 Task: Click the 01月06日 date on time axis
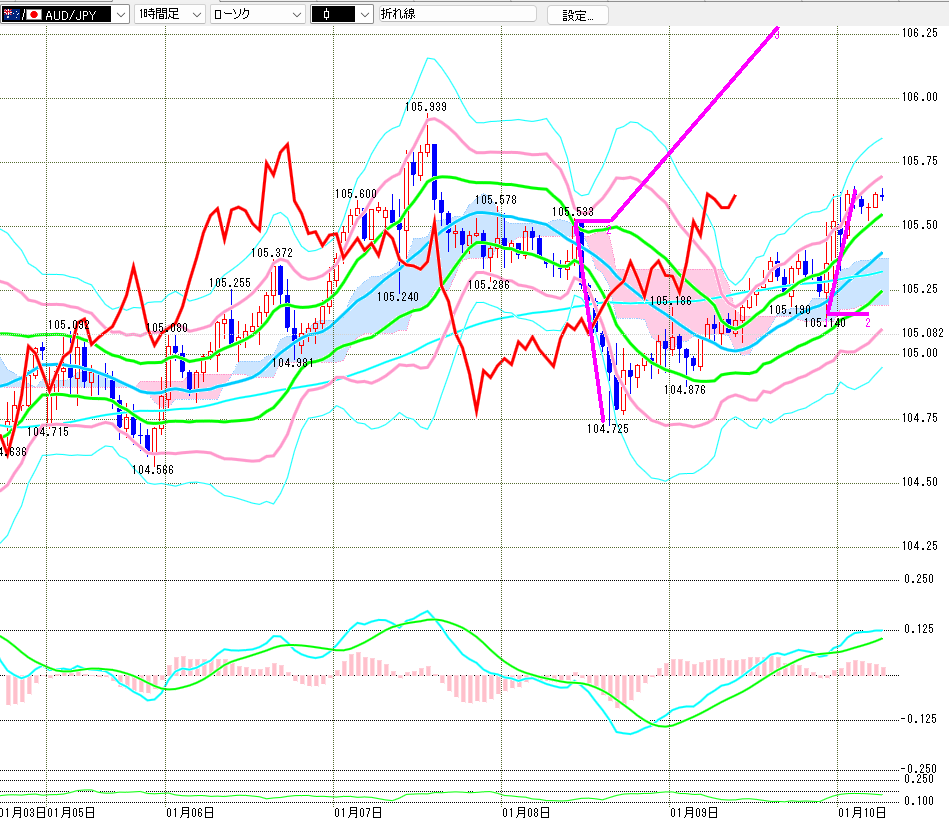pos(189,812)
